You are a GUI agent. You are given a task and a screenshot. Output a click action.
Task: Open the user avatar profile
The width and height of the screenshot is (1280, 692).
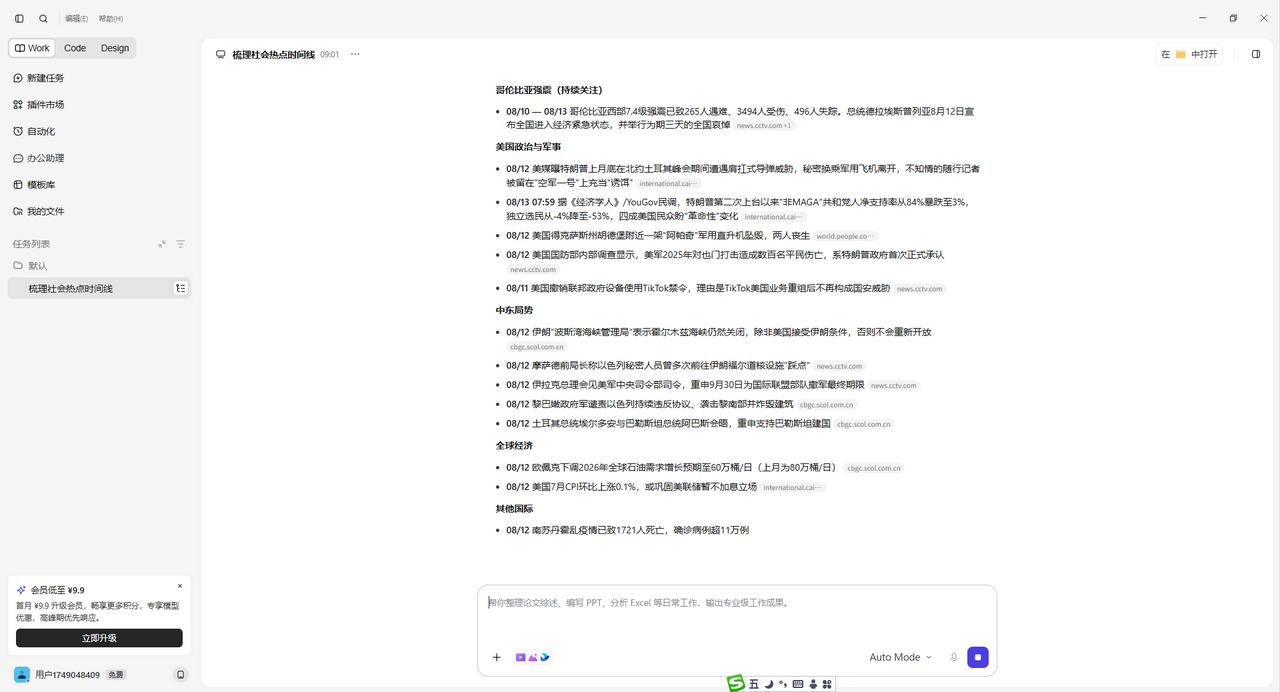tap(22, 674)
